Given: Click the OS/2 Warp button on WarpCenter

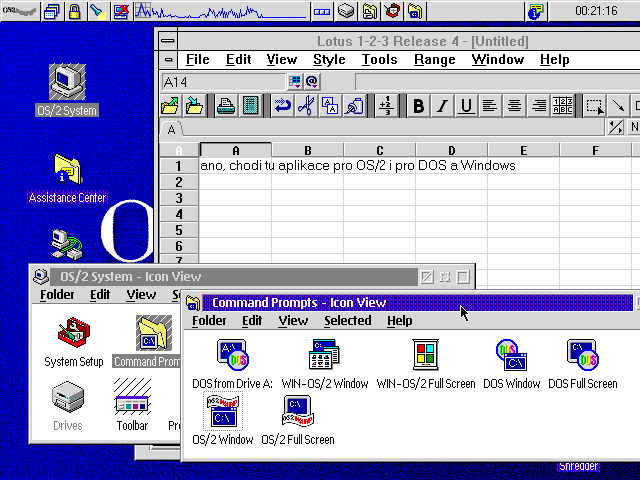Looking at the screenshot, I should coord(20,11).
